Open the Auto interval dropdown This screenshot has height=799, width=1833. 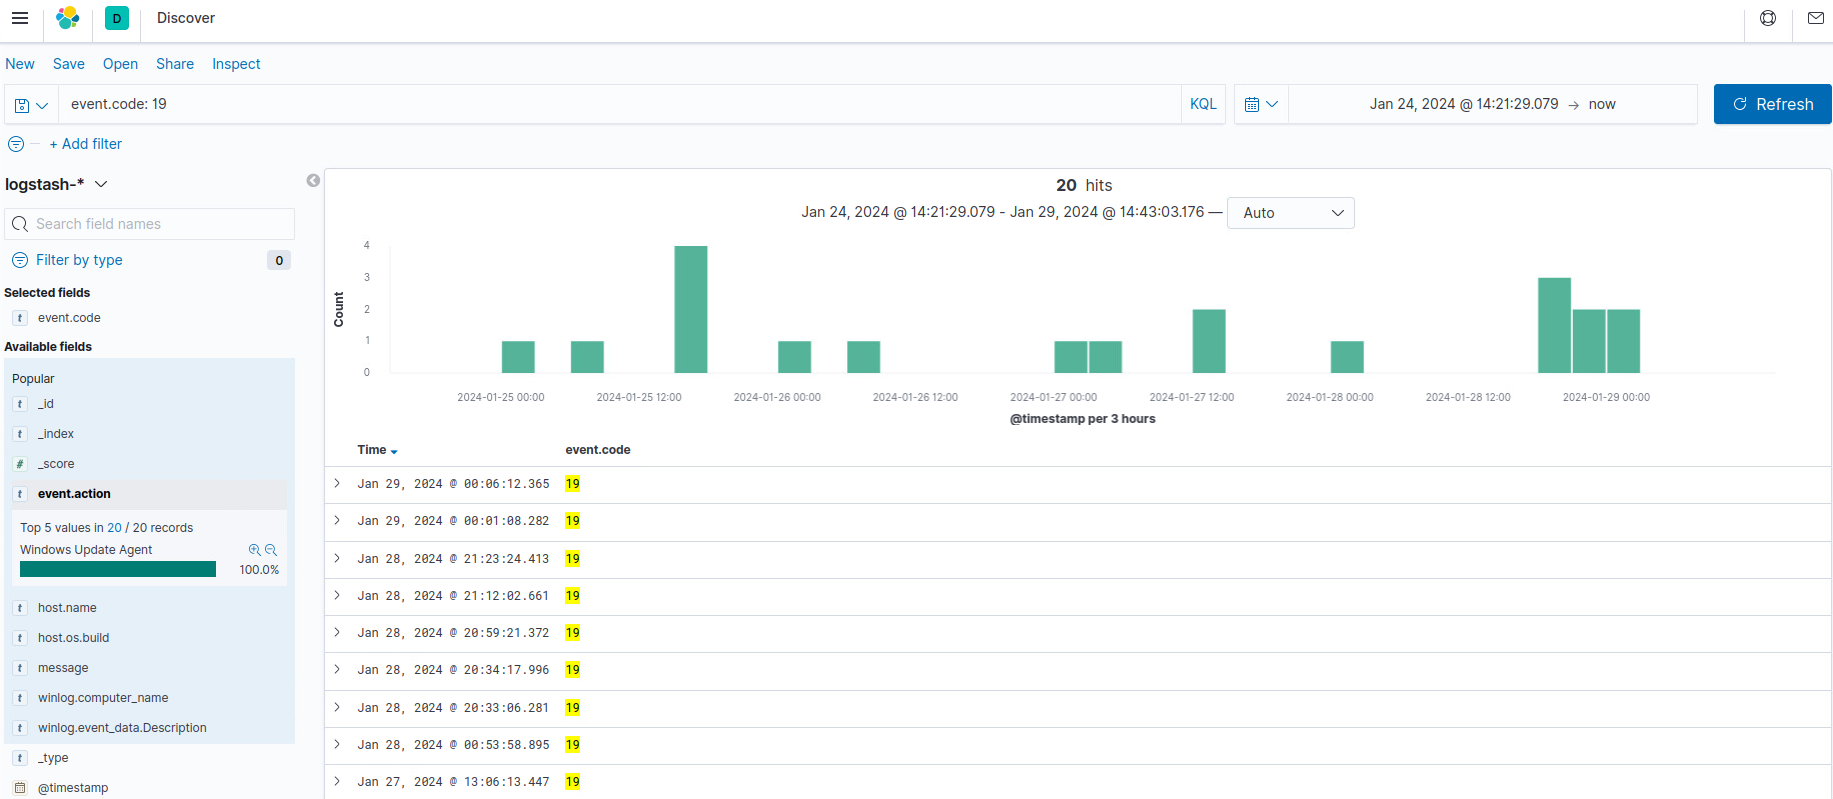[x=1290, y=213]
